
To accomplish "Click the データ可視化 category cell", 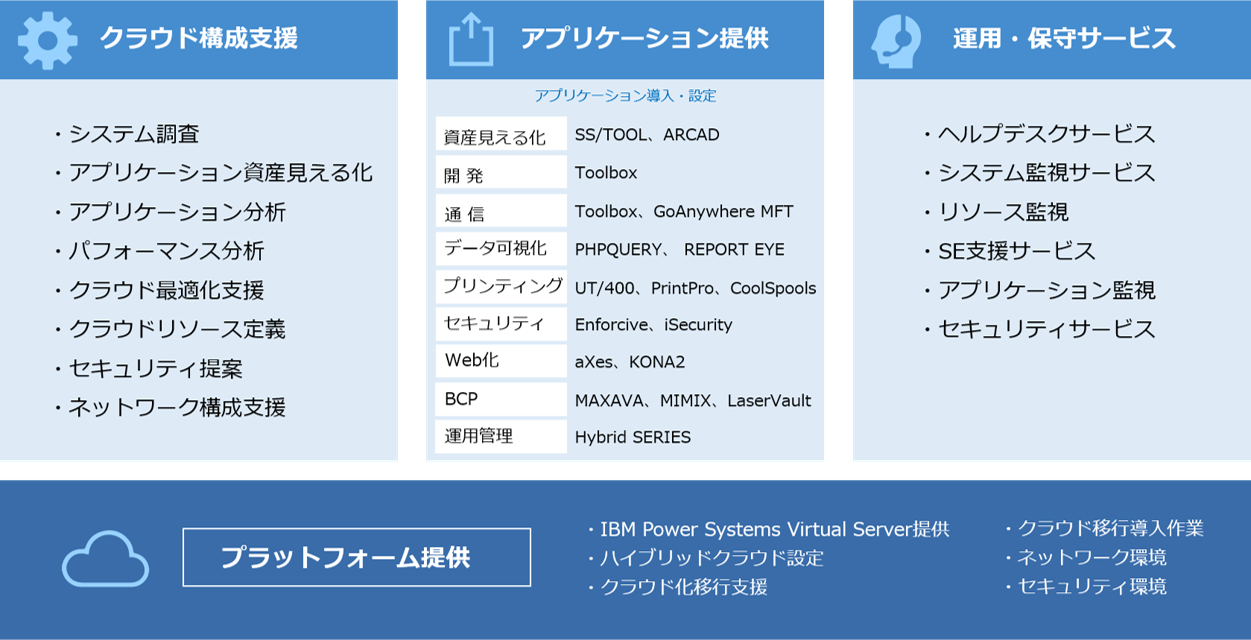I will [x=501, y=249].
